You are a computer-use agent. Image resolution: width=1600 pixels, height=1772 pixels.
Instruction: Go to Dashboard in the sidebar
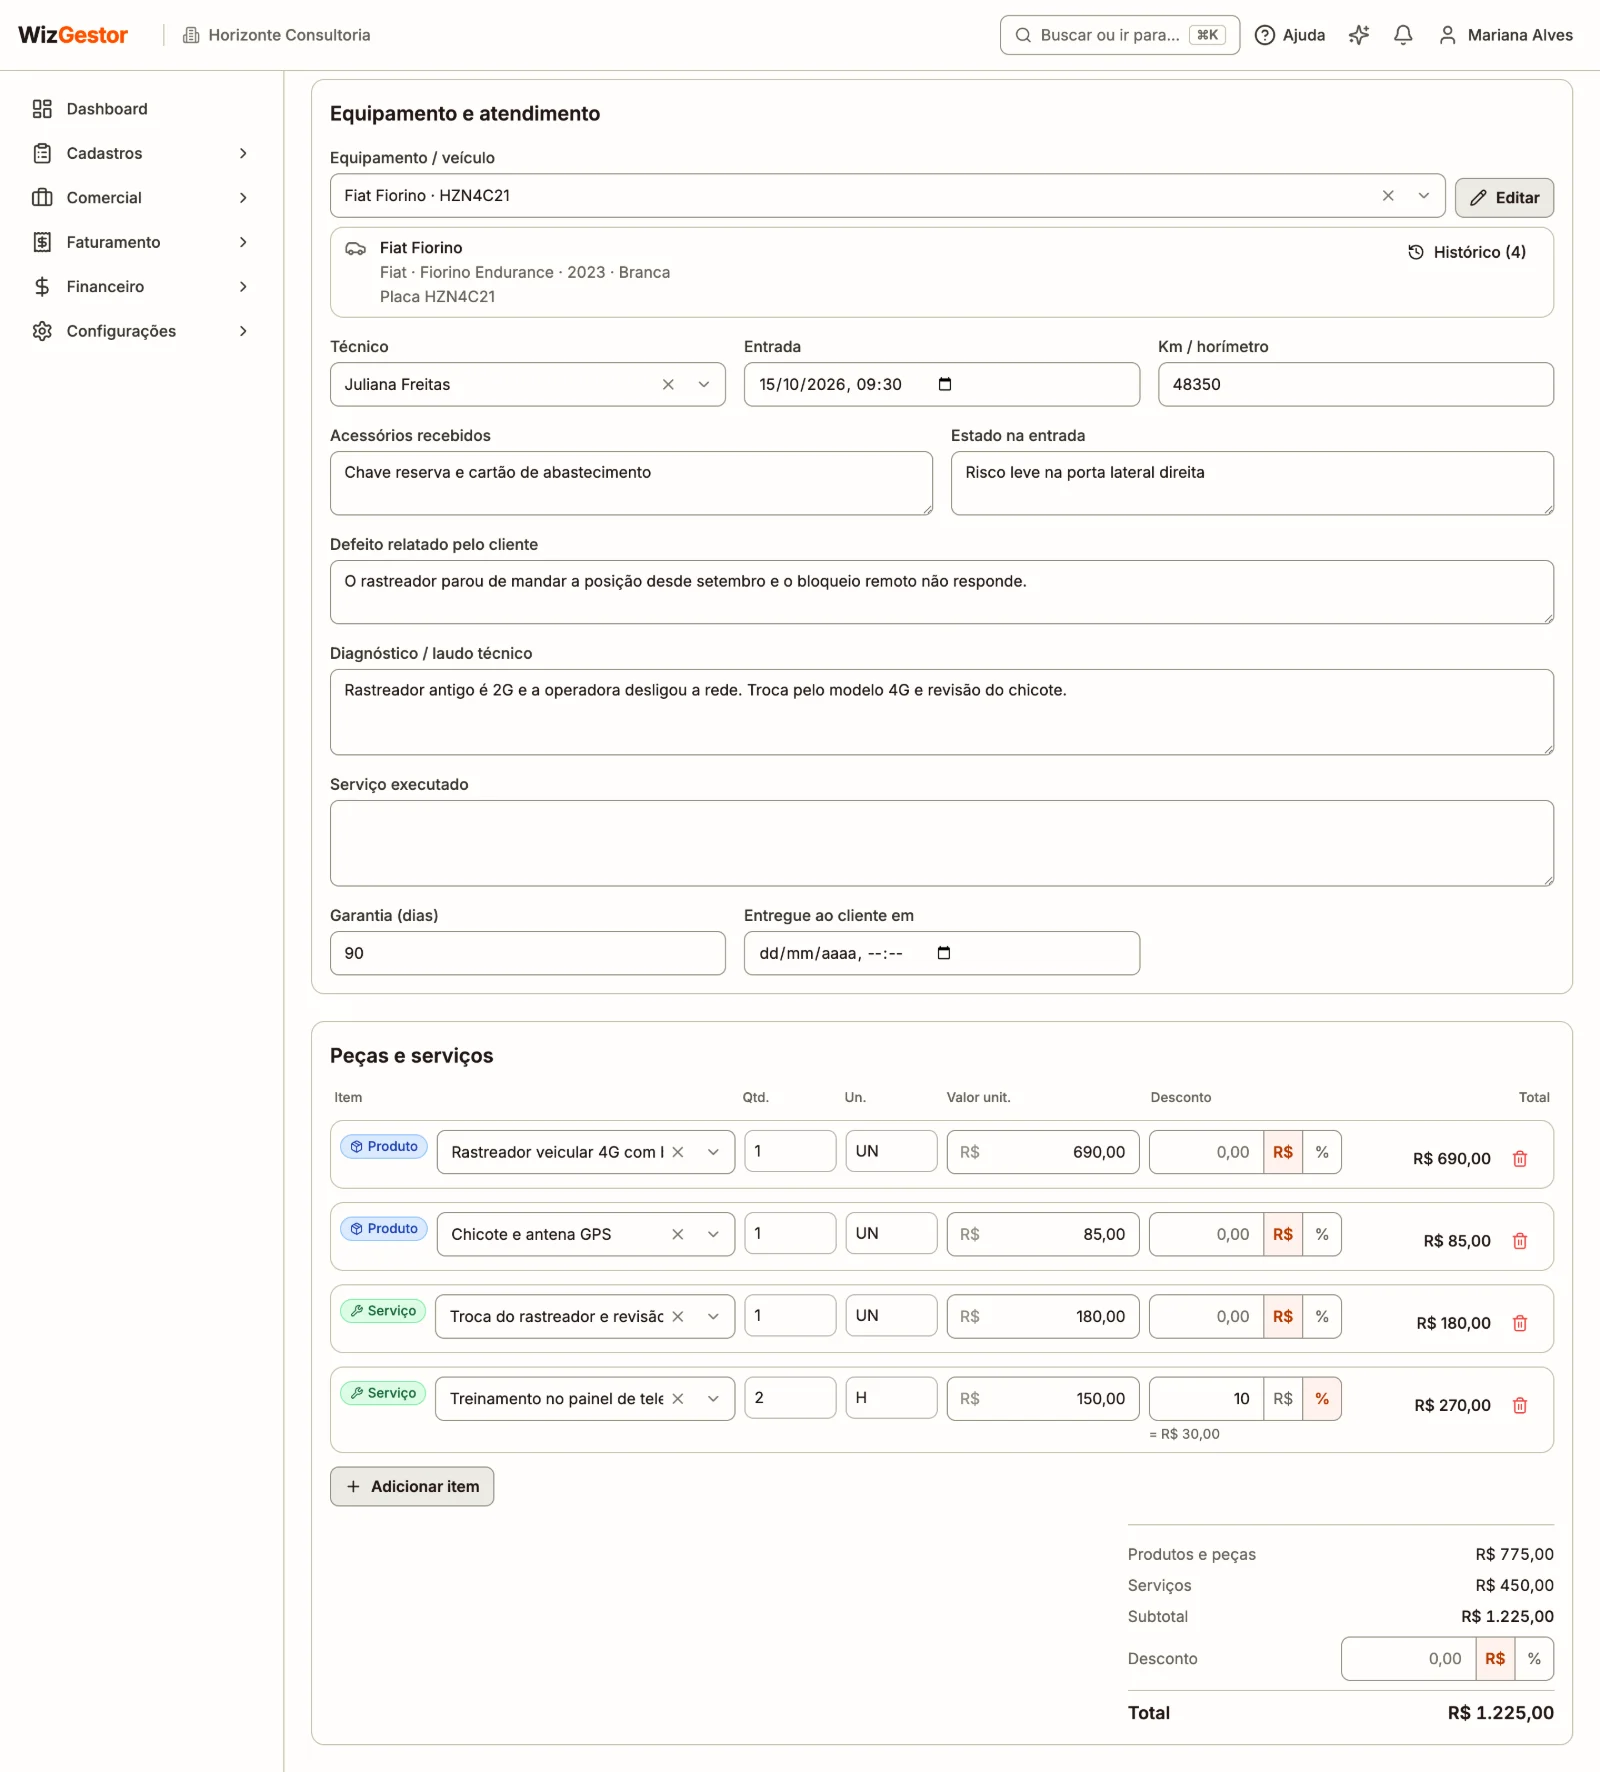coord(140,109)
